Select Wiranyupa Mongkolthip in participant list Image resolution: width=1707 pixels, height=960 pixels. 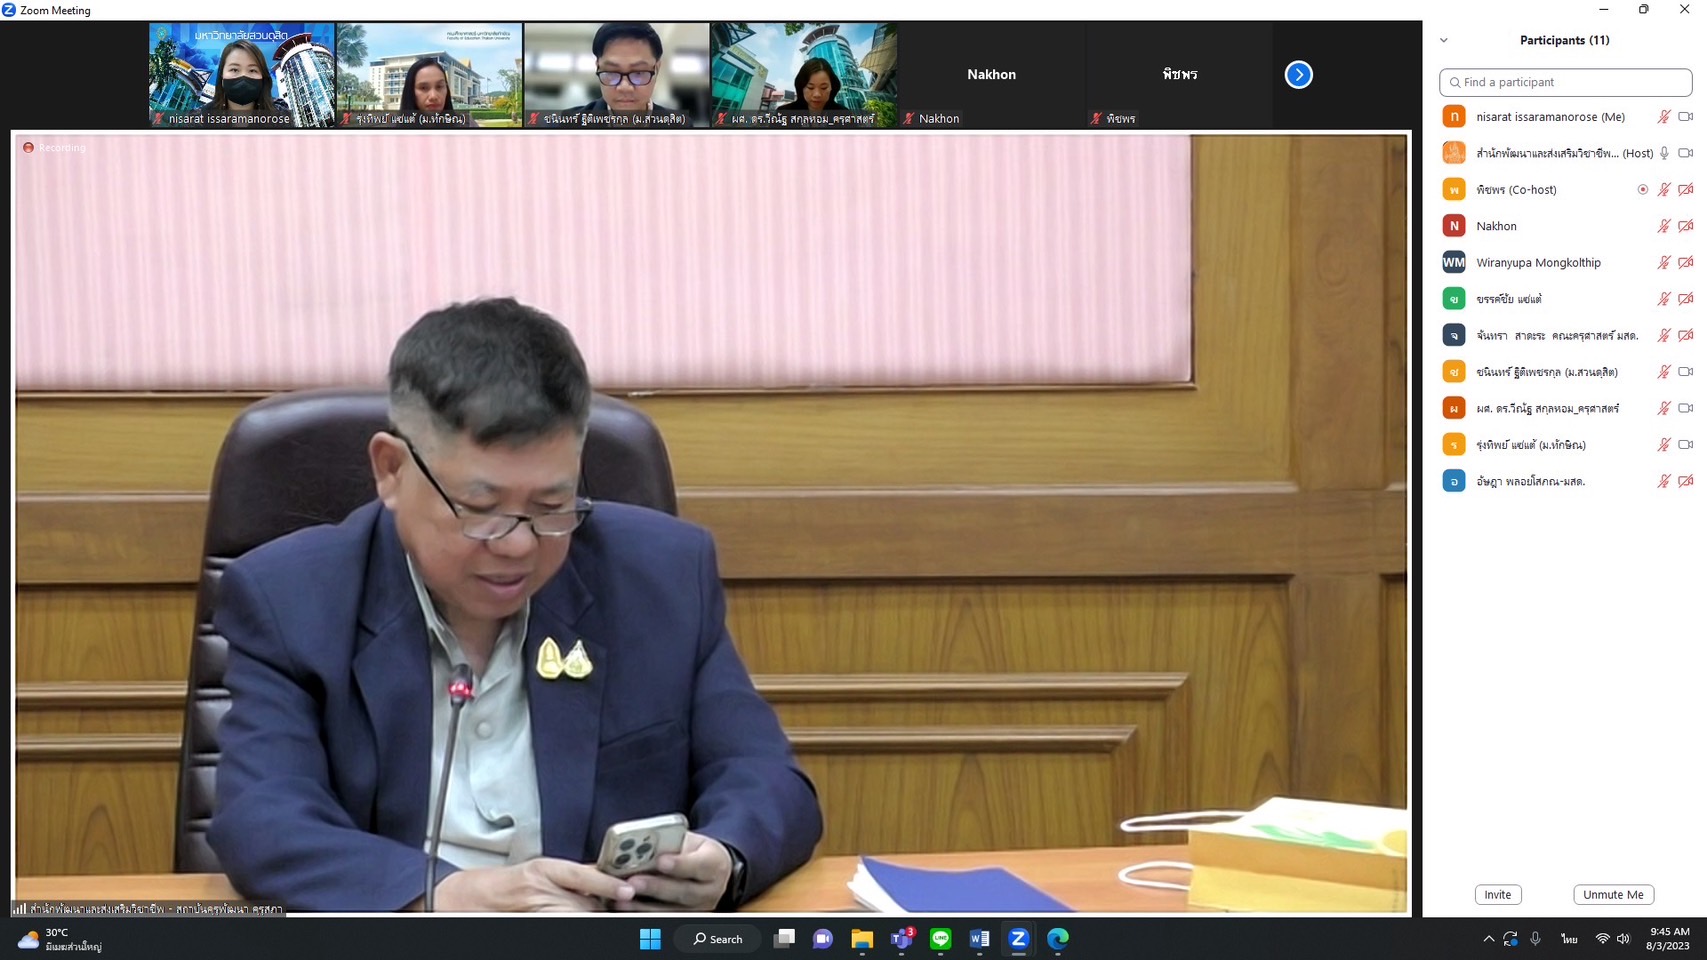click(1538, 263)
